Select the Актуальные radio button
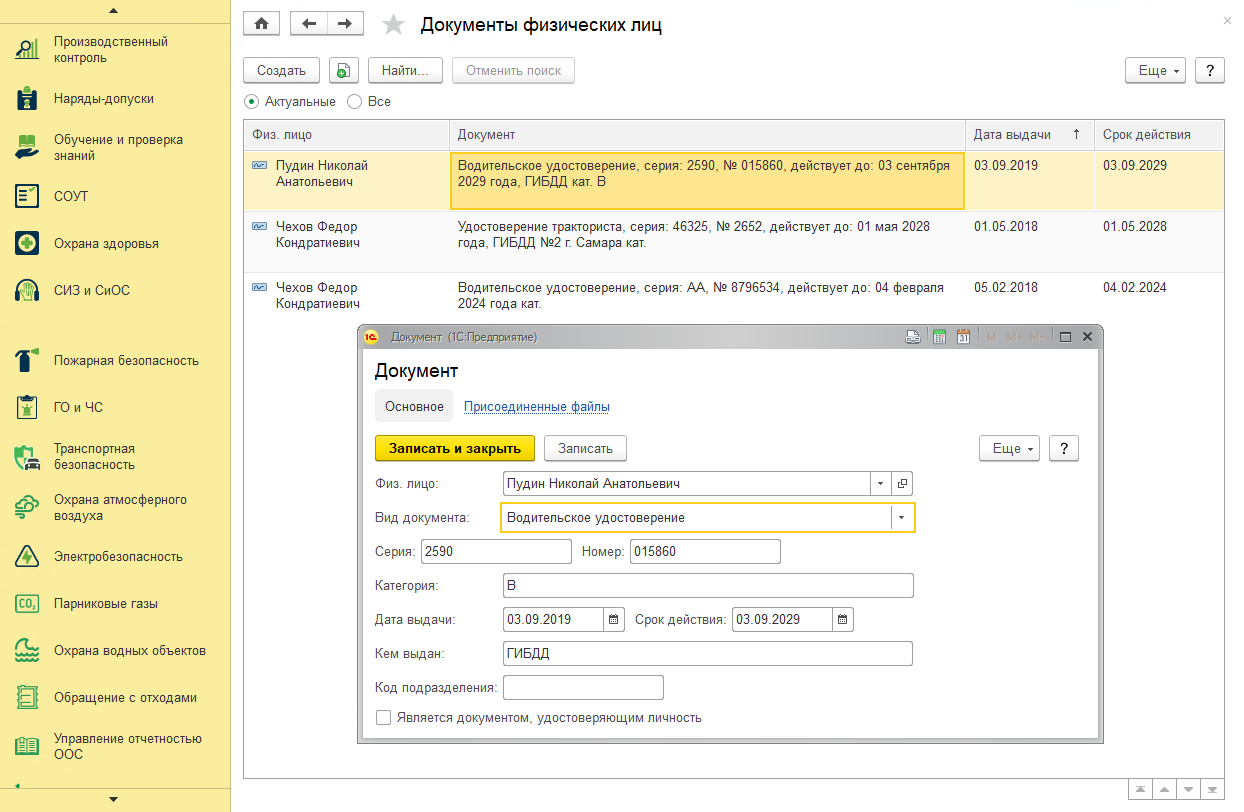Image resolution: width=1244 pixels, height=812 pixels. tap(251, 102)
